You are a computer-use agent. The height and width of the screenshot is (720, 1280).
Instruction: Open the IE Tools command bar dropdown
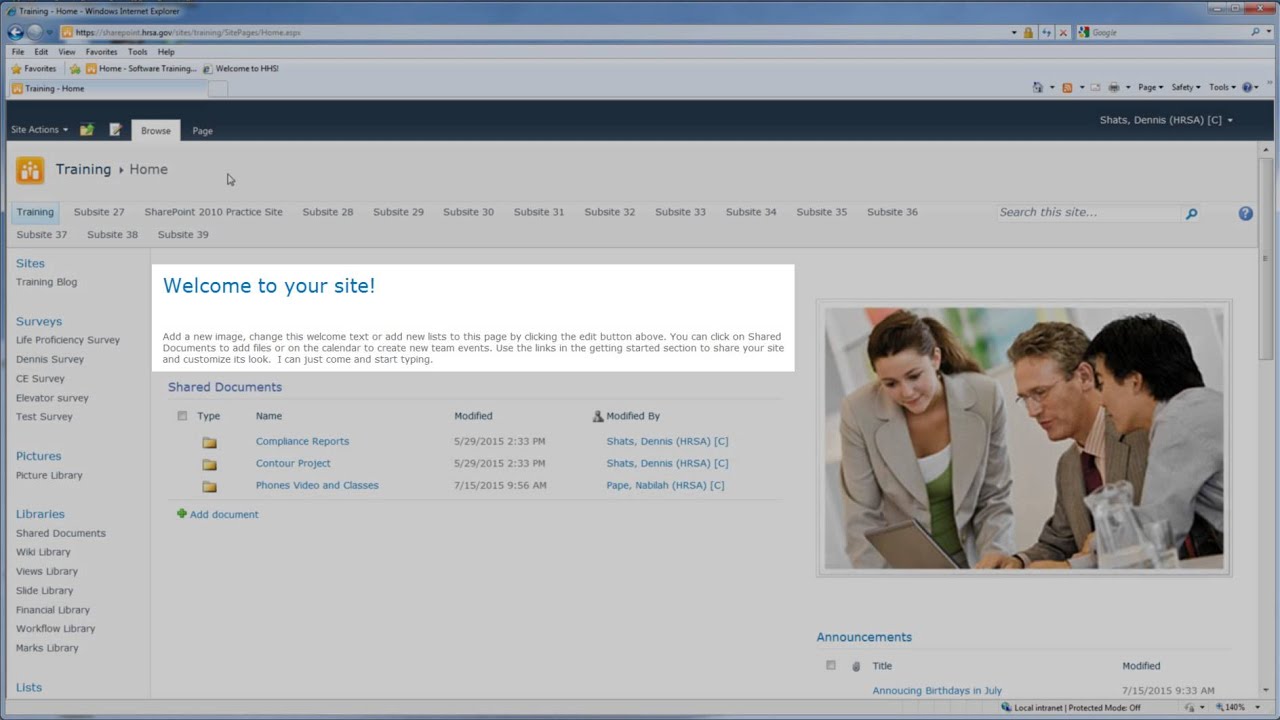[x=1222, y=87]
